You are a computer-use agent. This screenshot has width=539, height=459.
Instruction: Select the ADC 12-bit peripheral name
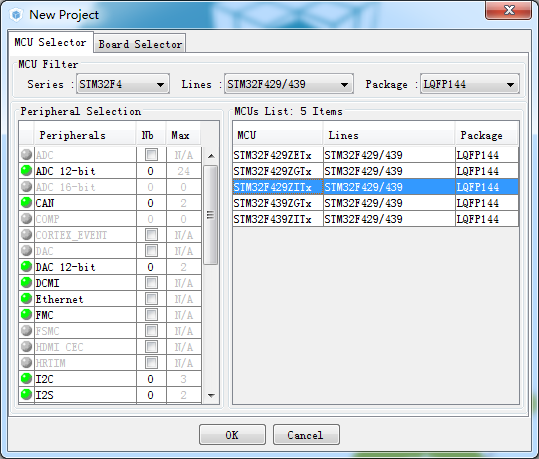[x=65, y=171]
